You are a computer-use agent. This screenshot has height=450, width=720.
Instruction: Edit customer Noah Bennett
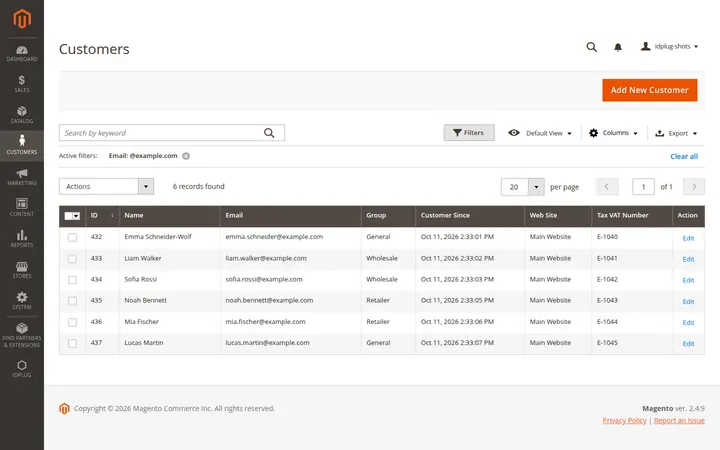(688, 302)
